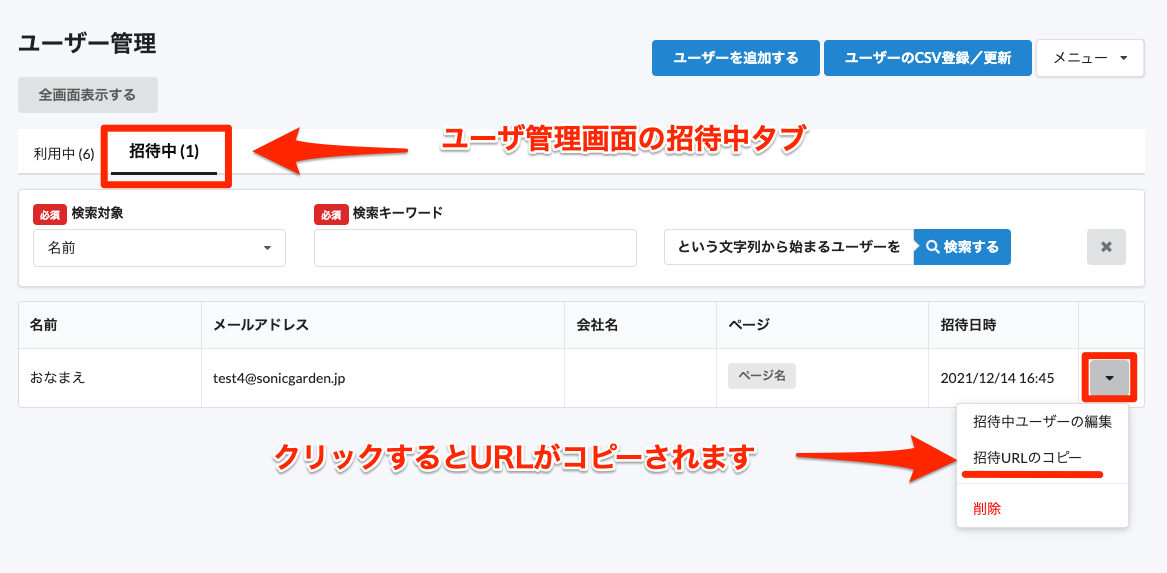Open the という文字列から始まるユーザーを match selector

[788, 247]
